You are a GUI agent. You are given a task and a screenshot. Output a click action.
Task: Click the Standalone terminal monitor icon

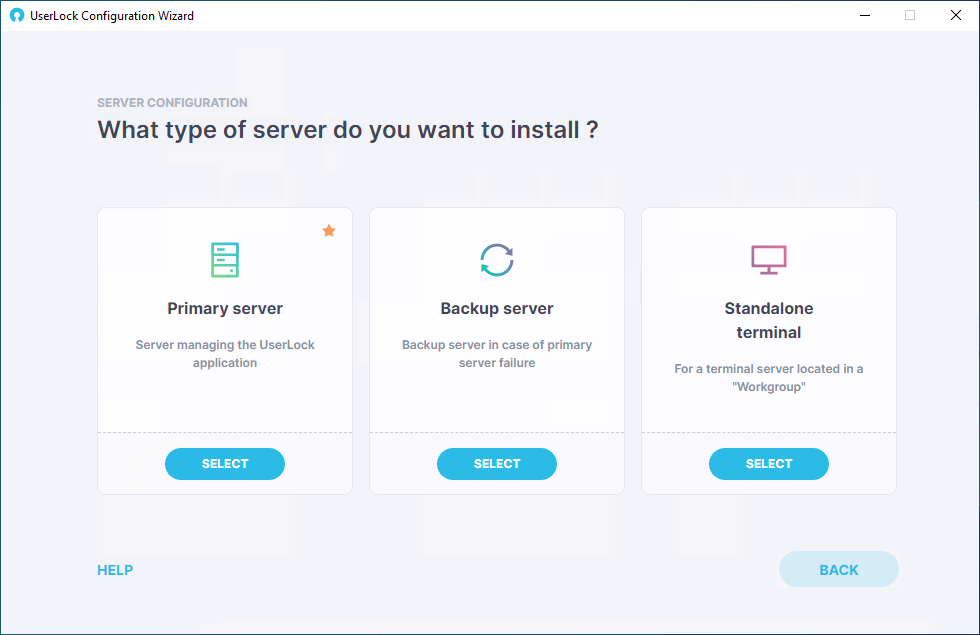(x=769, y=259)
